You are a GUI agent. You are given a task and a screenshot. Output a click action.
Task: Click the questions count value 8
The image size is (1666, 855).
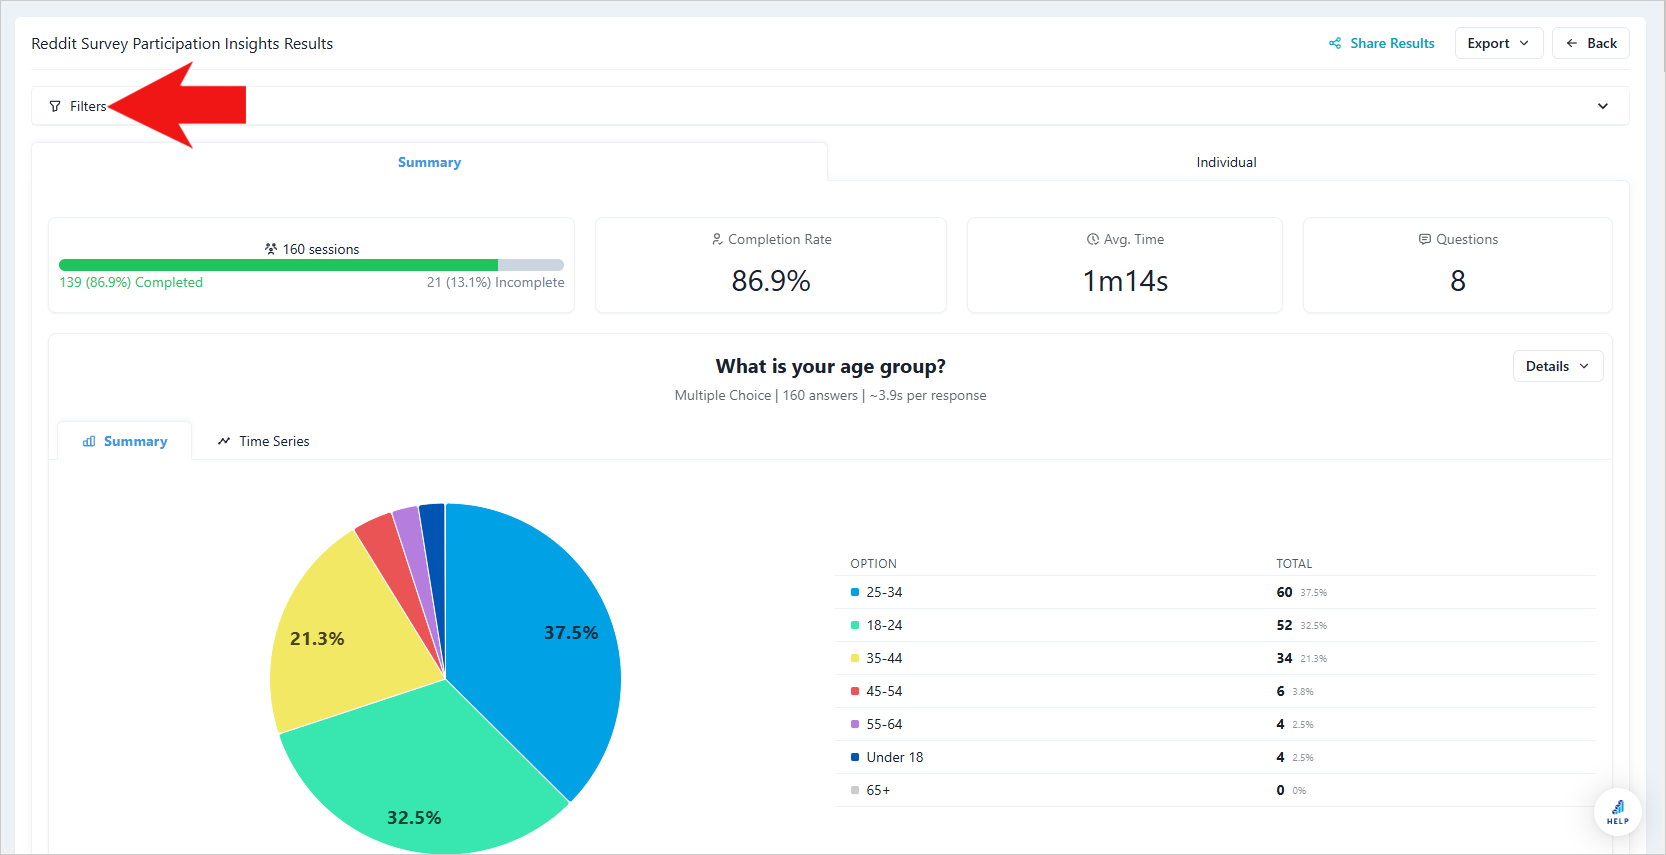click(1458, 281)
